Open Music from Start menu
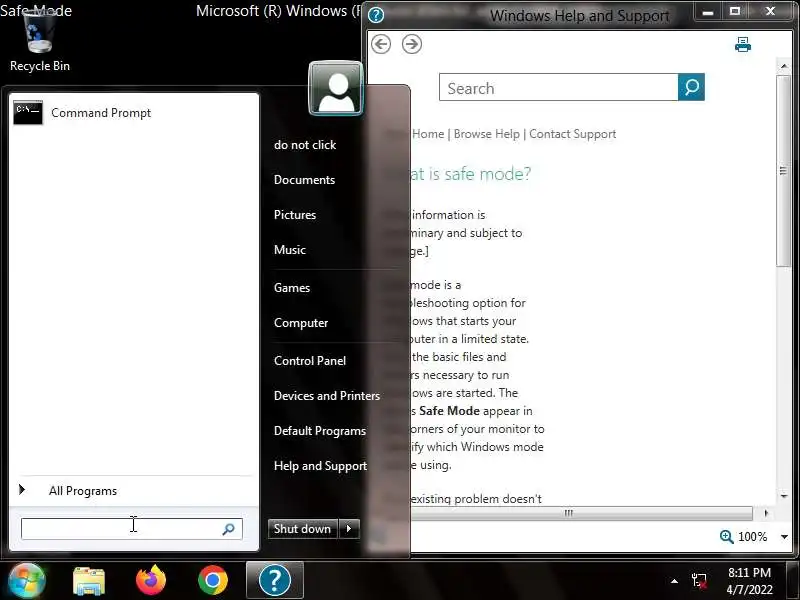800x600 pixels. coord(290,250)
